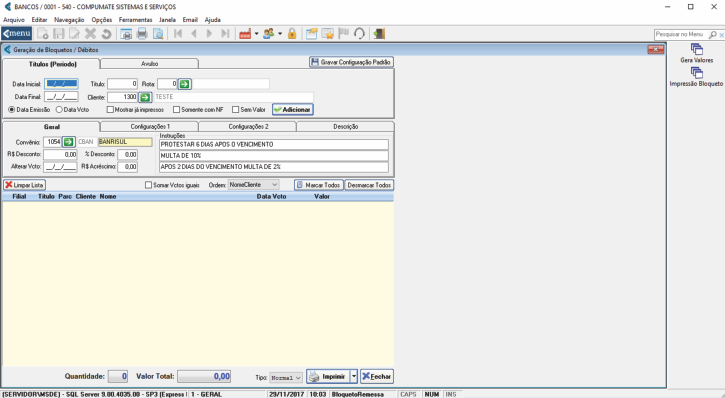Click the flag toolbar icon

(344, 33)
